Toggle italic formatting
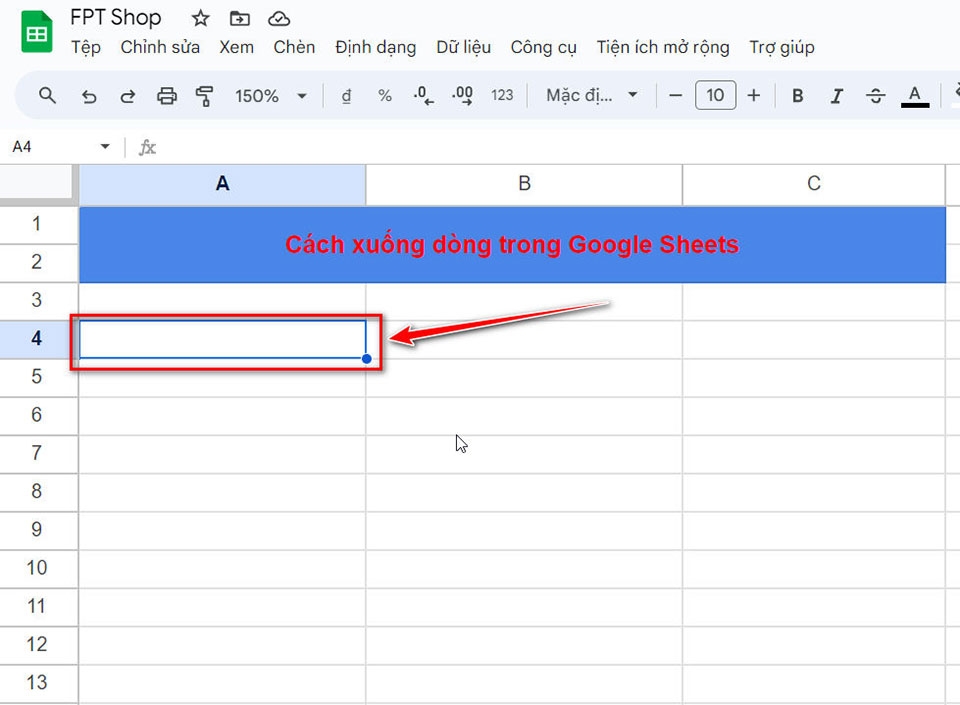960x705 pixels. (836, 95)
